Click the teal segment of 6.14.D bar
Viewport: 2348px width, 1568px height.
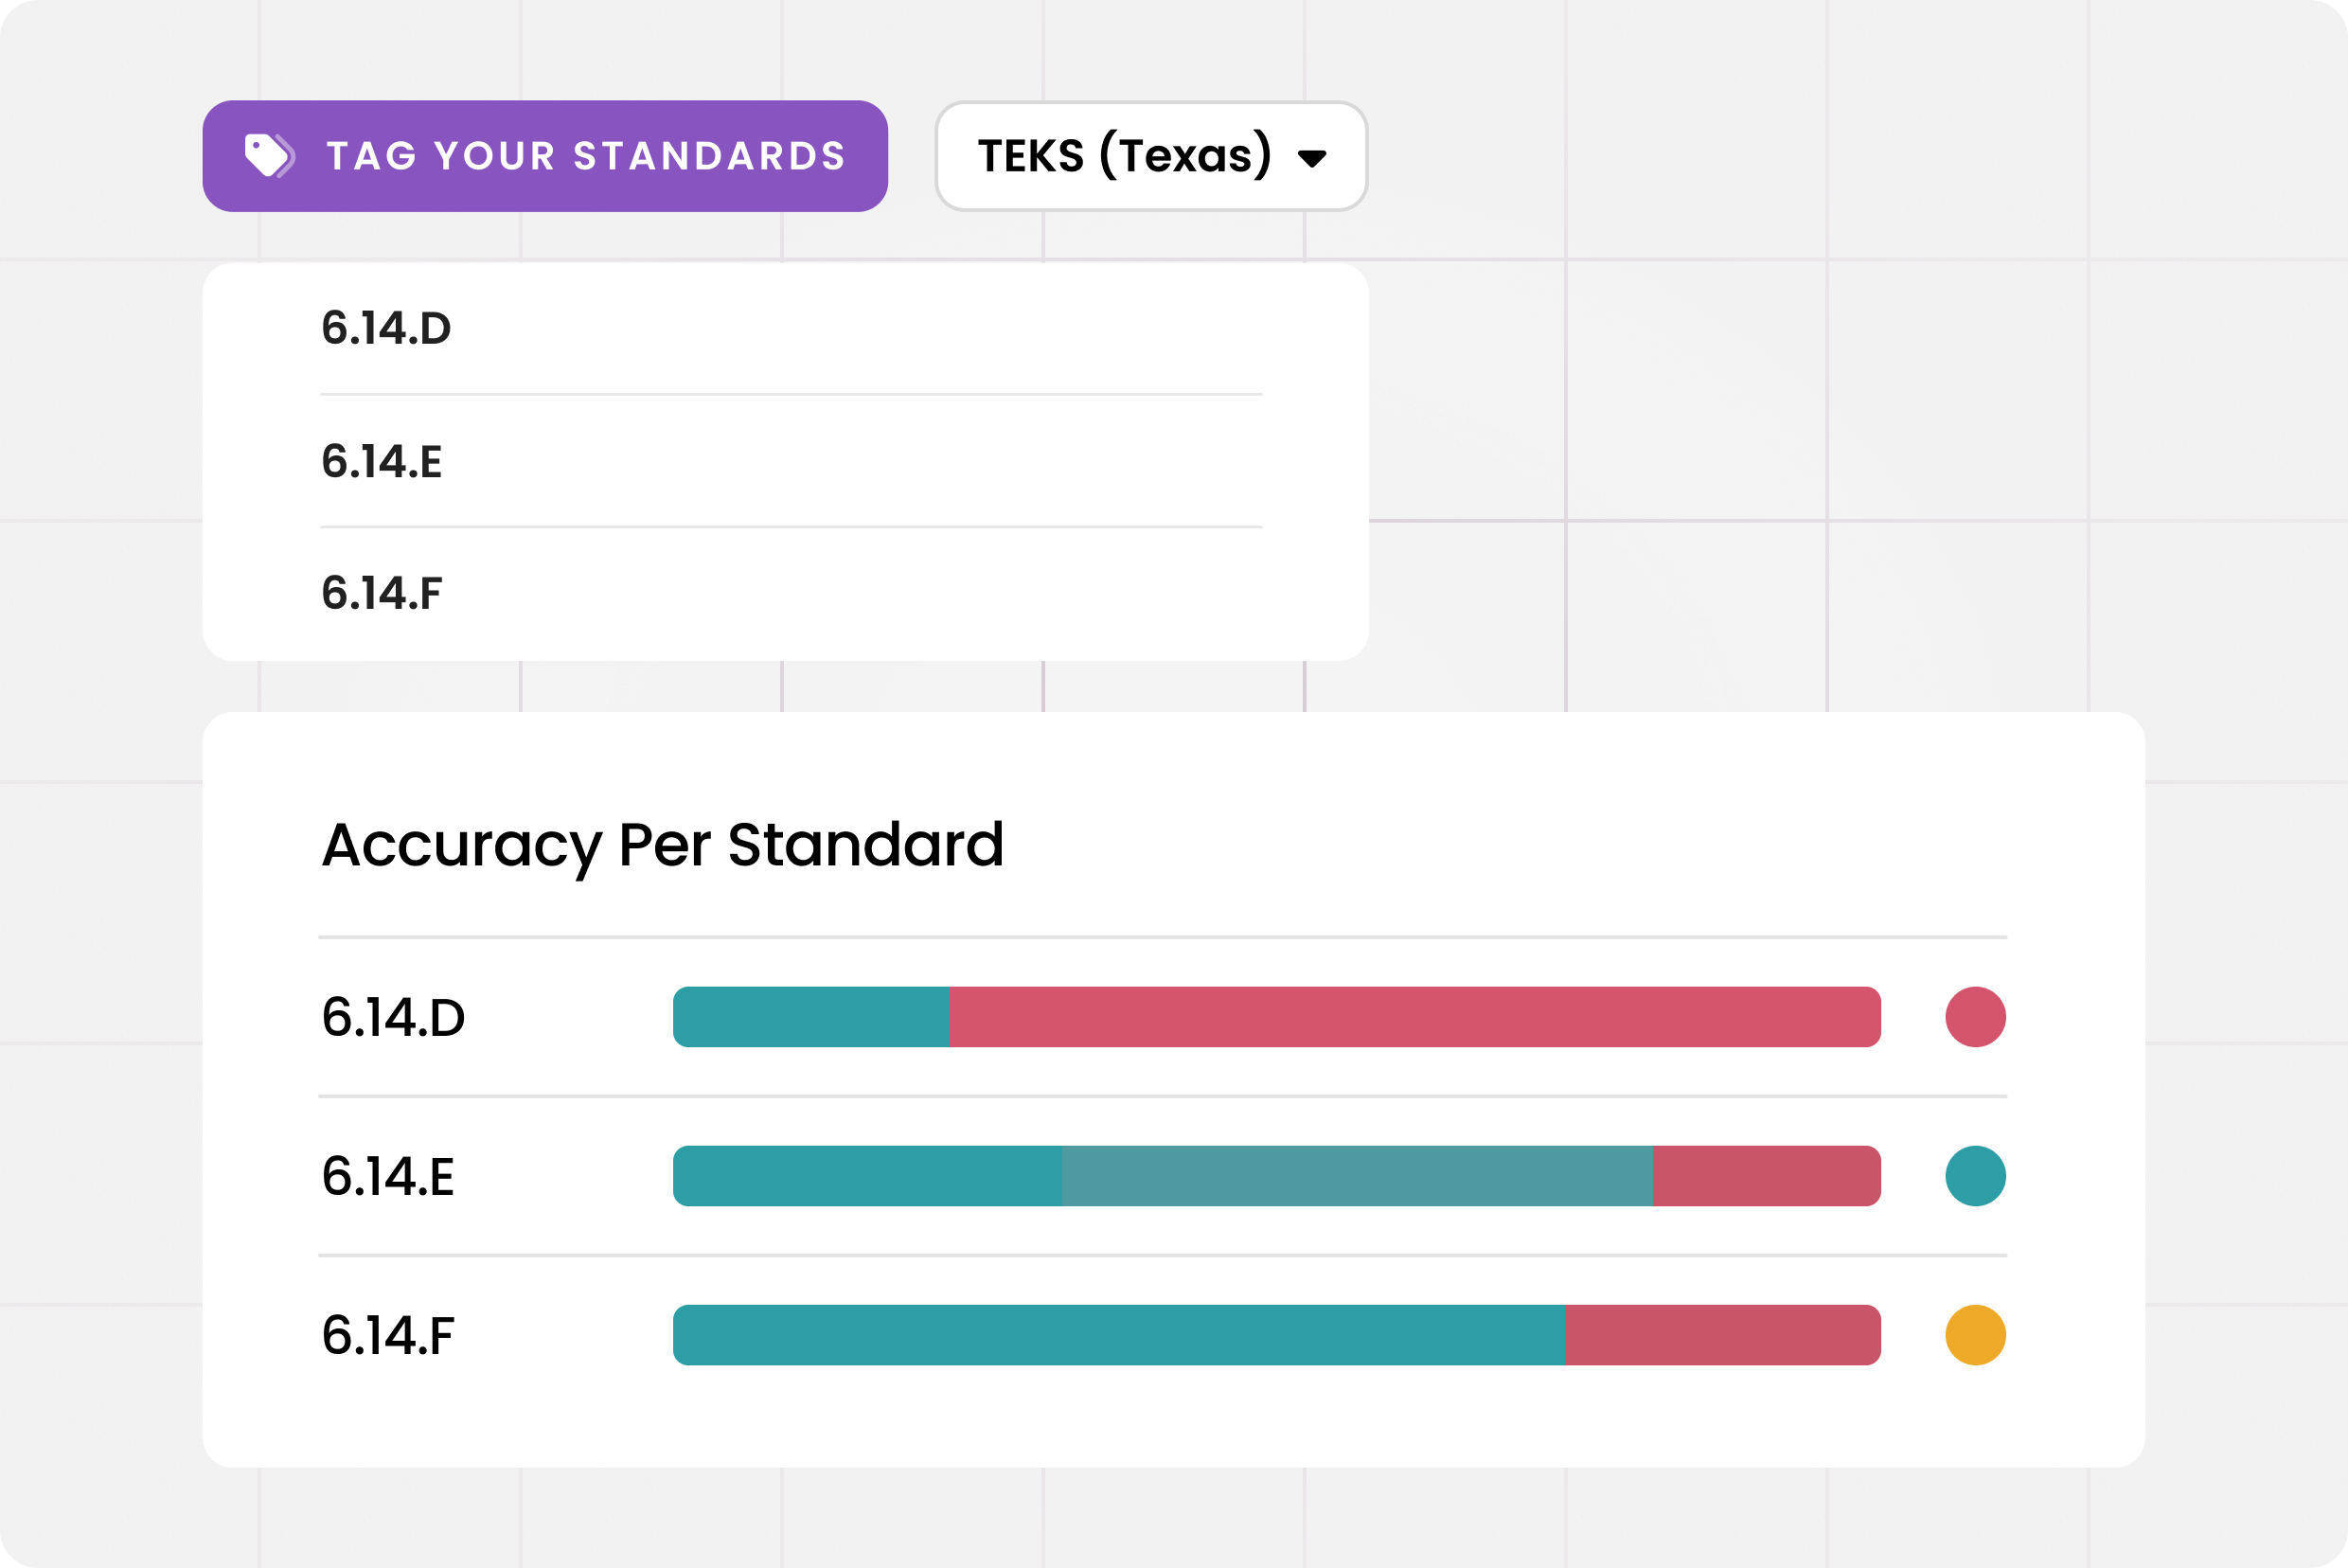(810, 1017)
